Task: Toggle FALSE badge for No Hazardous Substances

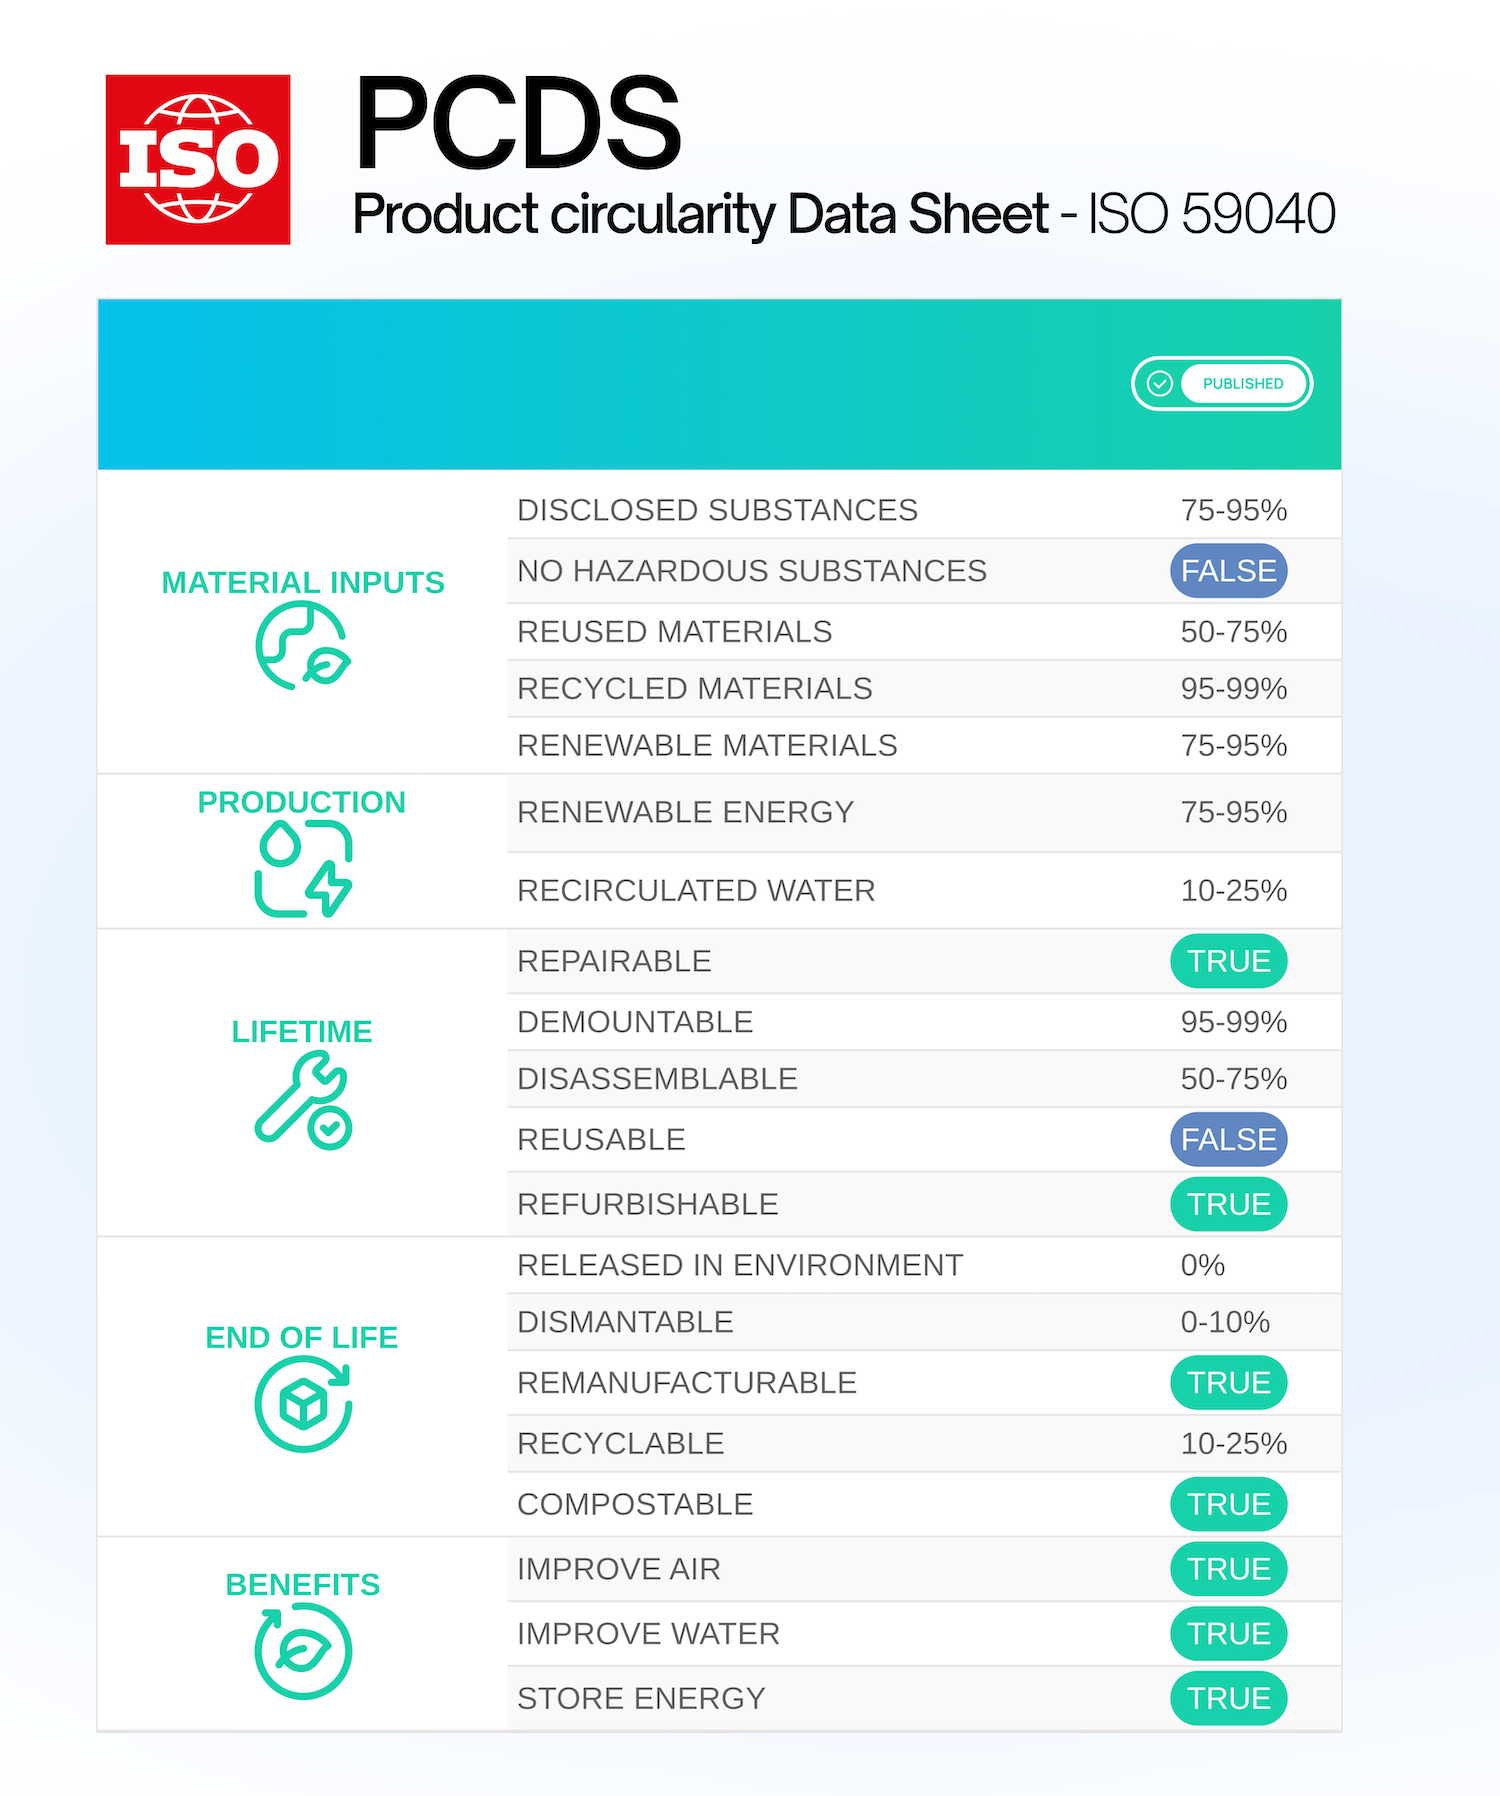Action: (1228, 571)
